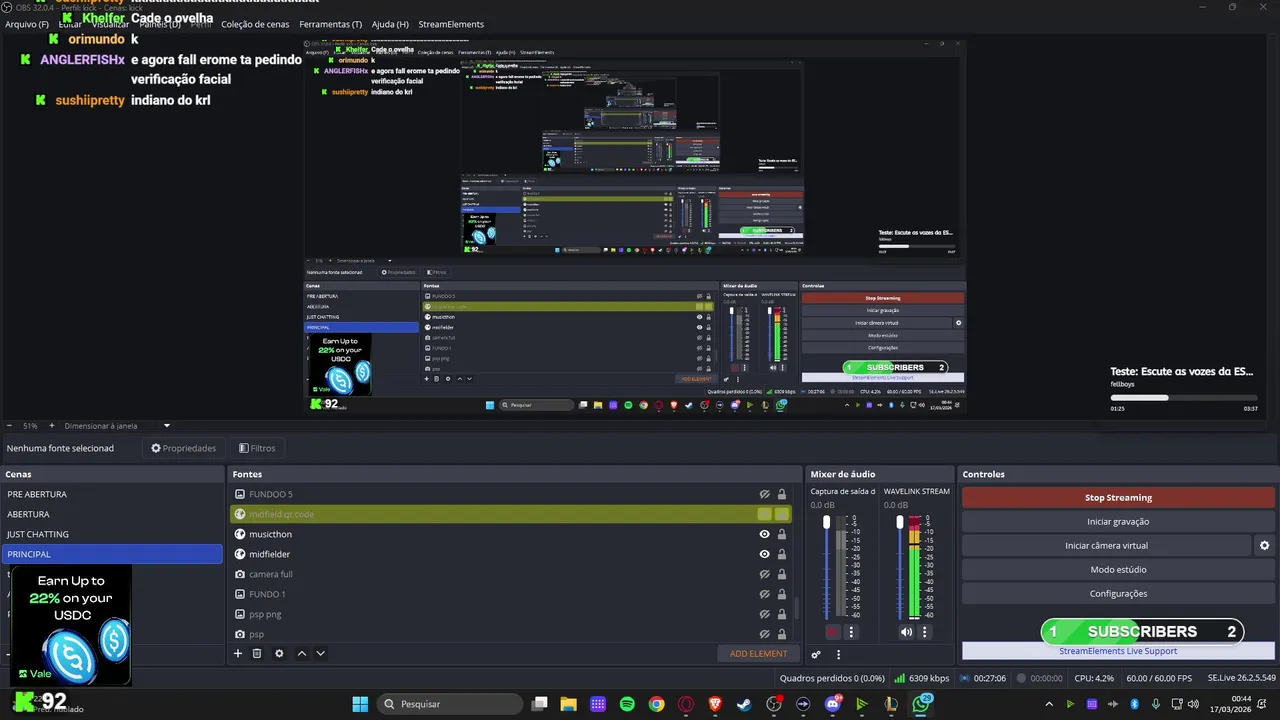Open virtual camera settings gear
1280x720 pixels.
tap(1264, 546)
